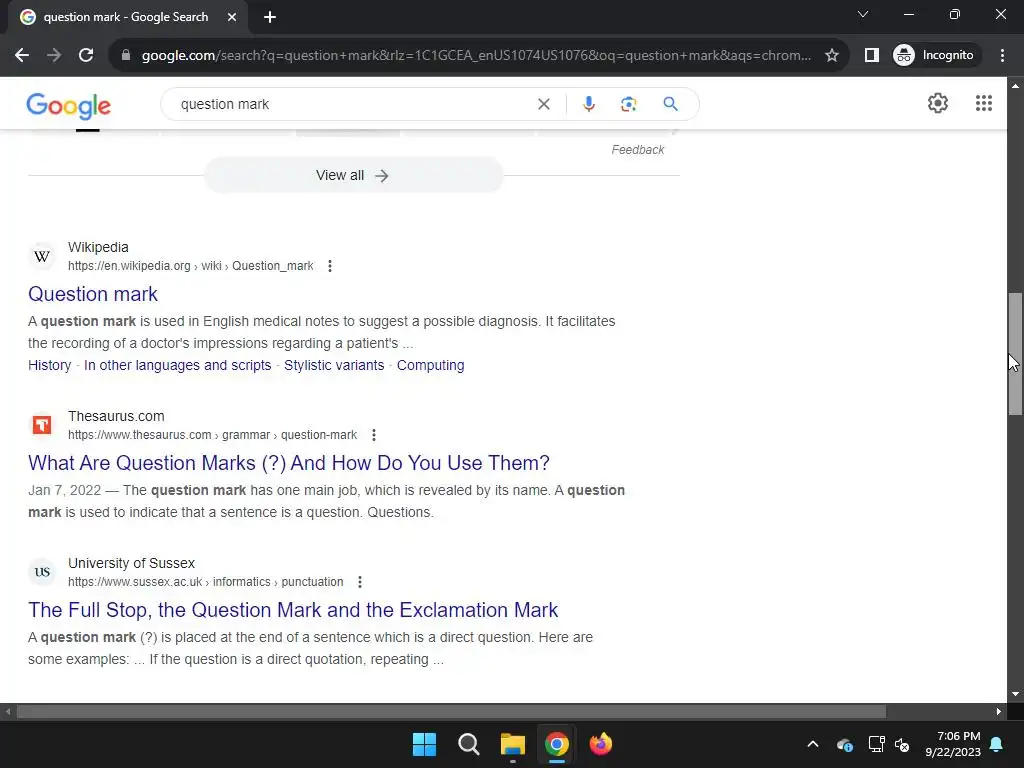Image resolution: width=1024 pixels, height=768 pixels.
Task: Open the clock showing 7:06 PM
Action: tap(953, 744)
